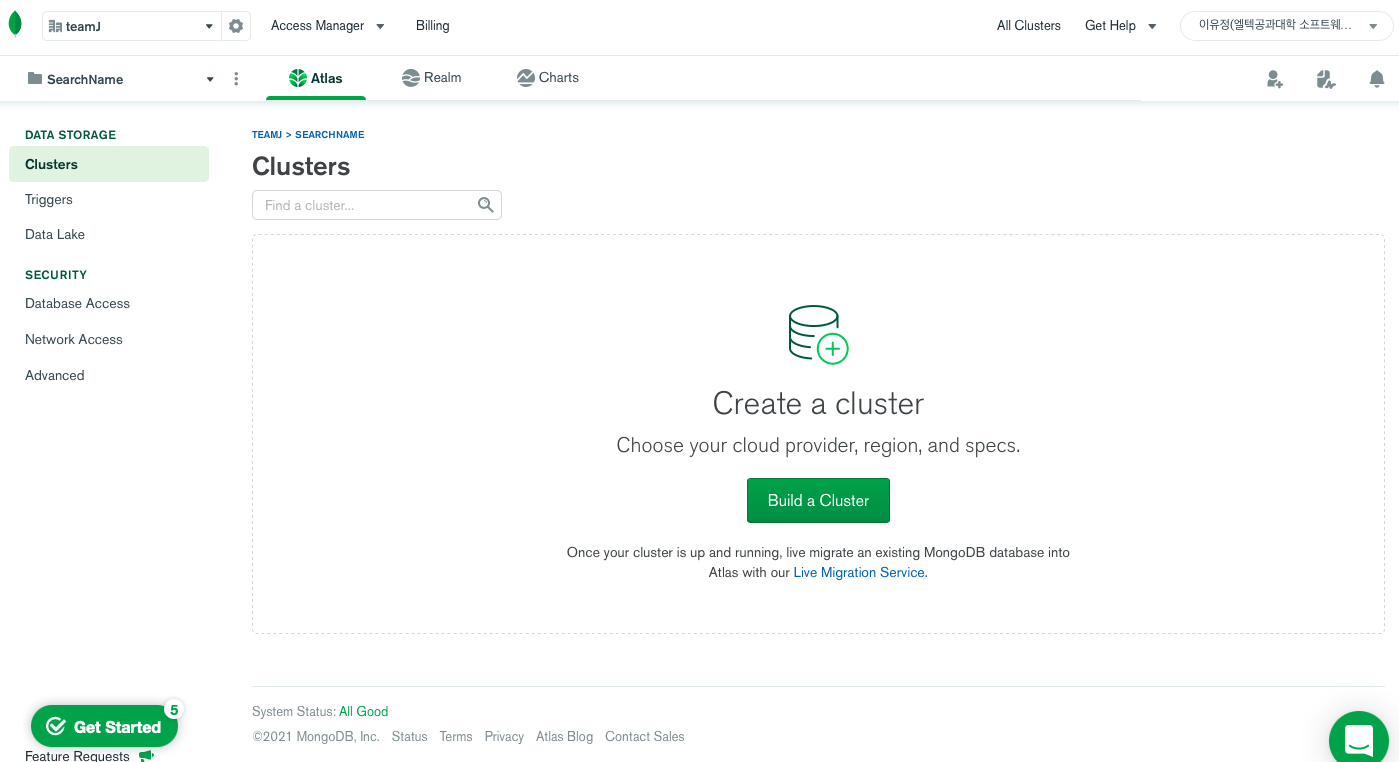Click the Build a Cluster button

point(818,501)
